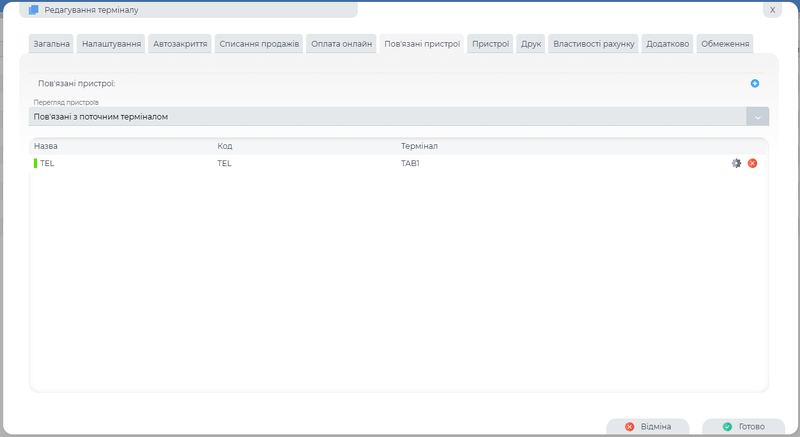
Task: Open the Друк tab
Action: [531, 44]
